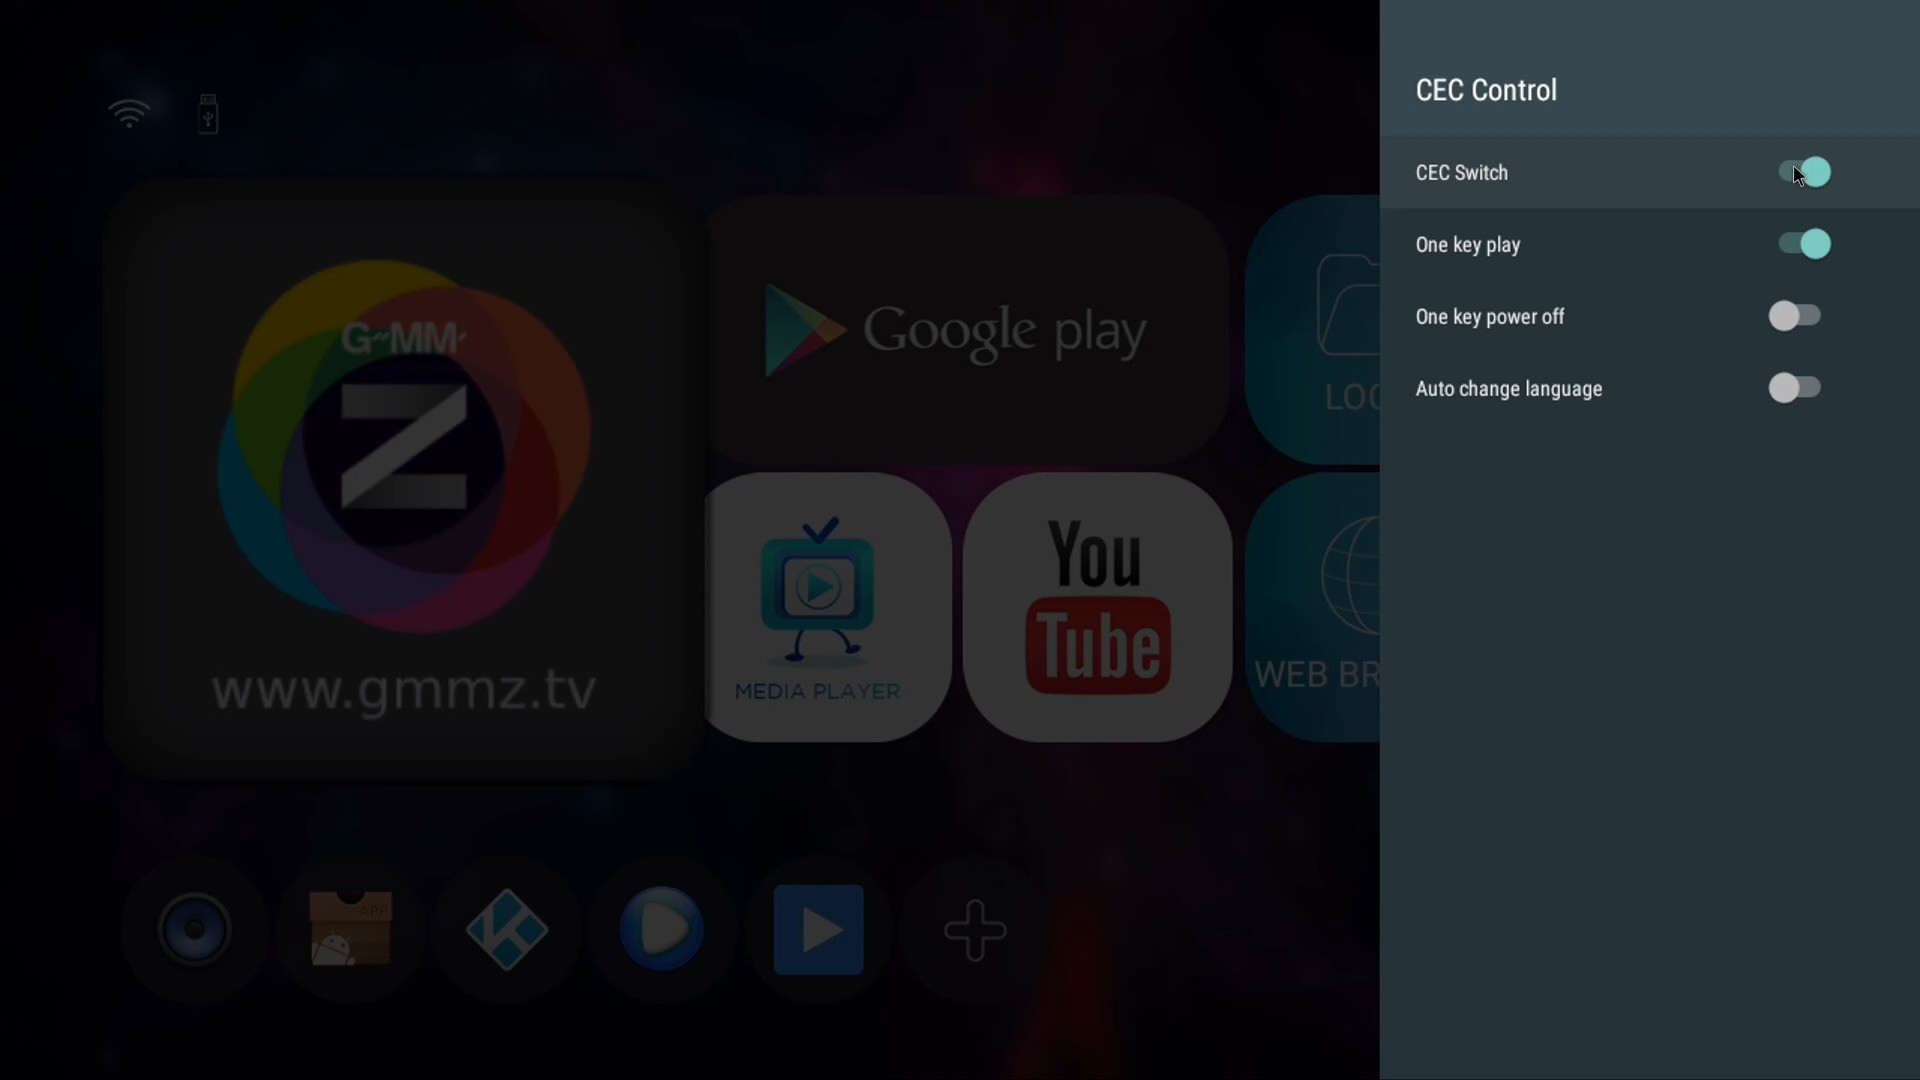Enable One key power off
This screenshot has height=1080, width=1920.
point(1795,315)
